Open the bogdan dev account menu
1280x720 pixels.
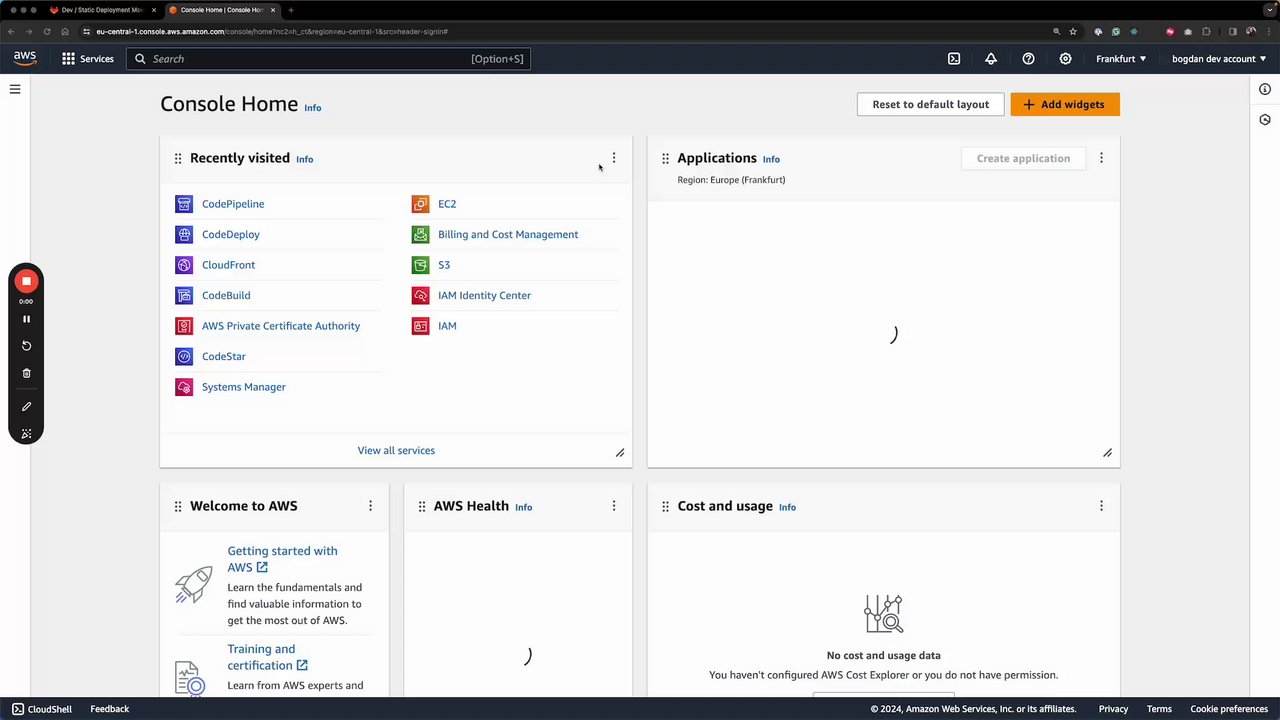[1219, 59]
